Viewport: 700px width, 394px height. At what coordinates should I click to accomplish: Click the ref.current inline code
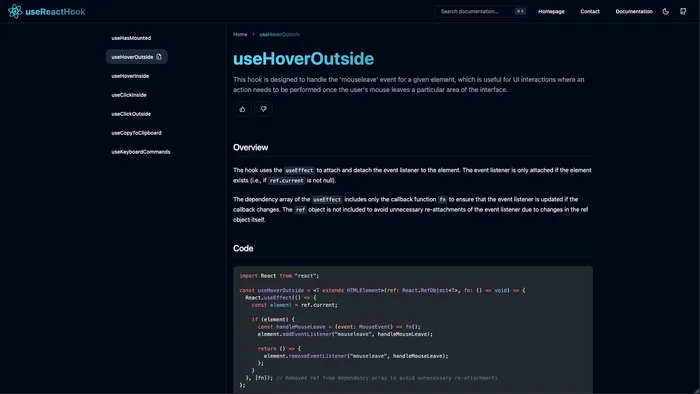click(x=287, y=181)
